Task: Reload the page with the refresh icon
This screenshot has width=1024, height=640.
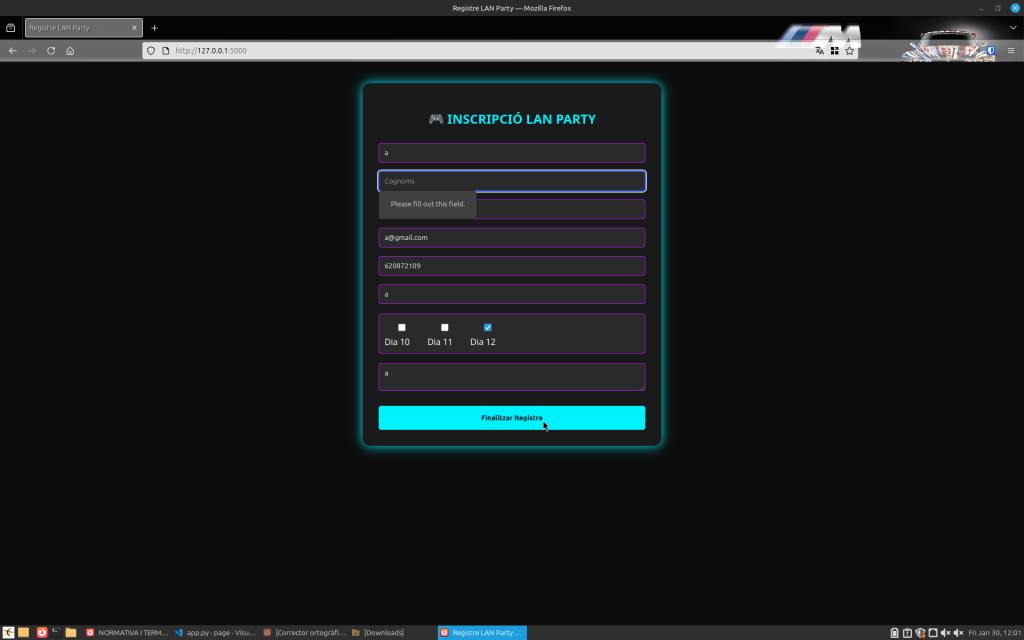Action: (51, 50)
